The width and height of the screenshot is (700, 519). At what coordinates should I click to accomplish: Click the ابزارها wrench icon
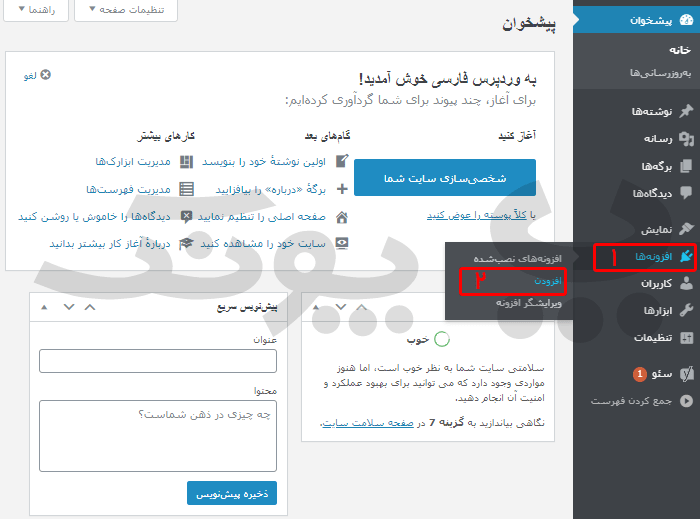686,310
